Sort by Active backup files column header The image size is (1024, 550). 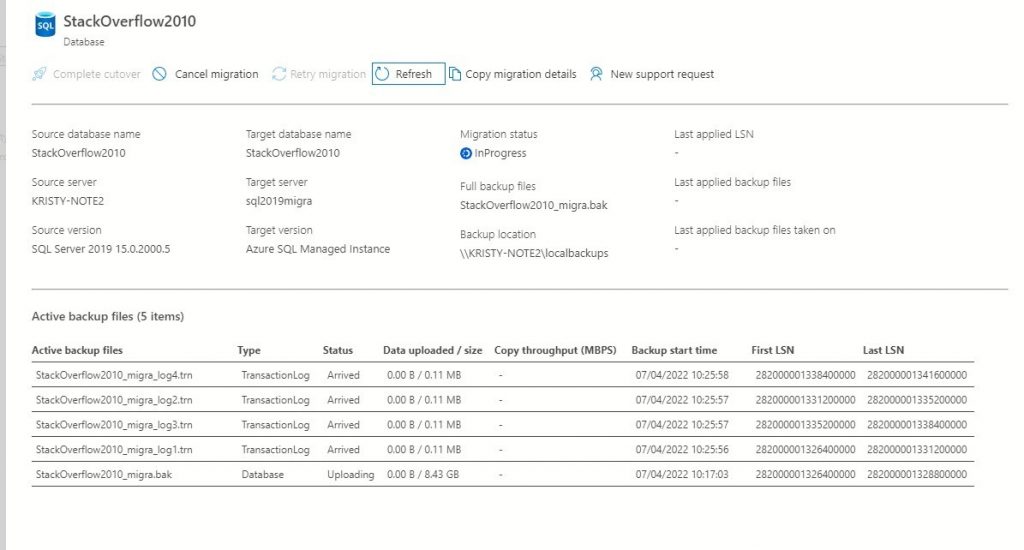pos(77,350)
